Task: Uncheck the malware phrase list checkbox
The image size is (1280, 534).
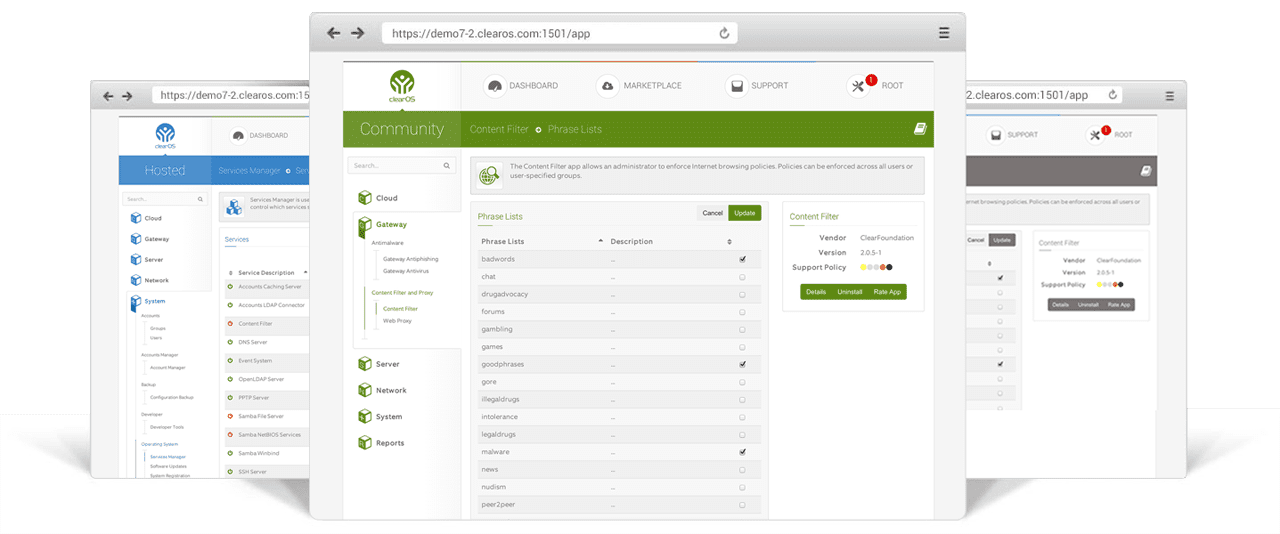Action: click(x=742, y=452)
